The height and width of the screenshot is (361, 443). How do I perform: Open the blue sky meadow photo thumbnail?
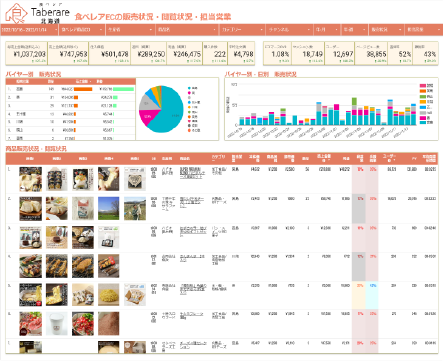[x=108, y=208]
